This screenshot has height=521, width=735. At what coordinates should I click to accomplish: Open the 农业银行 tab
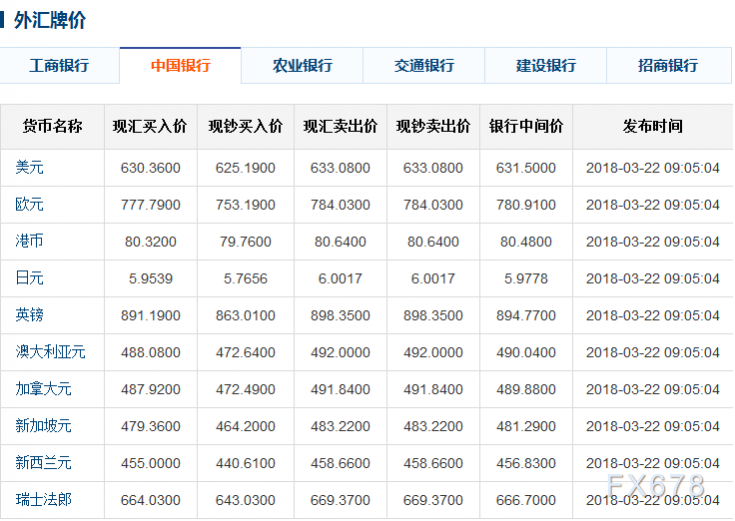[302, 66]
